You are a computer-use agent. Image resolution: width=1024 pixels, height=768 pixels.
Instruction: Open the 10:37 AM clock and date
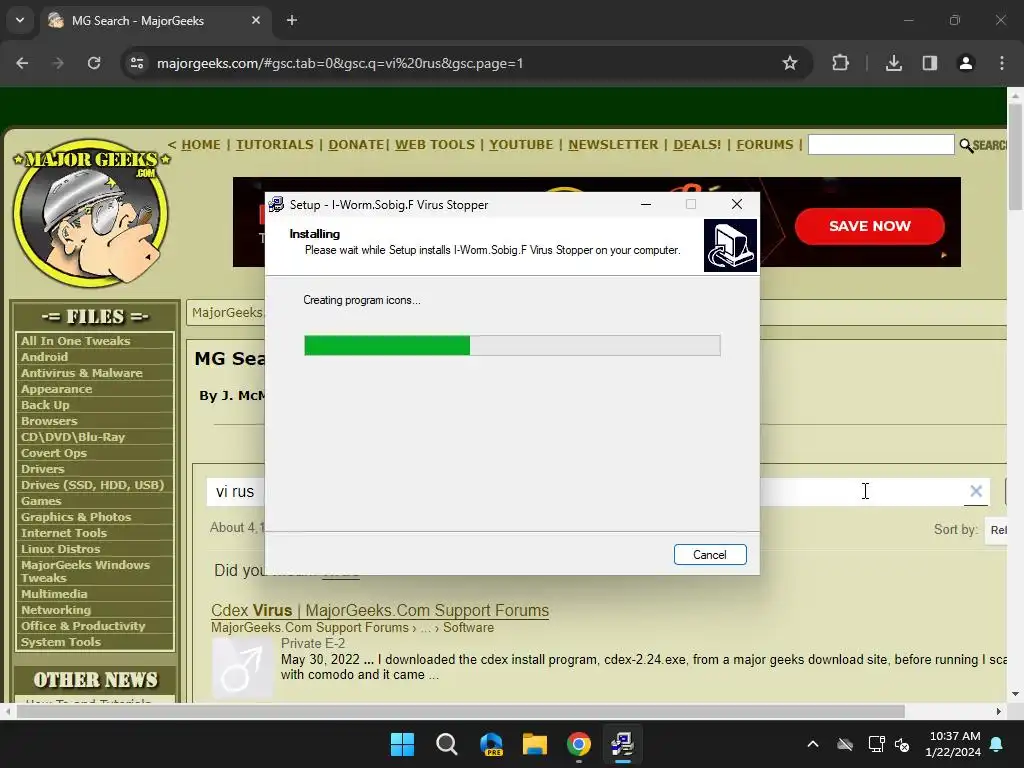point(953,744)
